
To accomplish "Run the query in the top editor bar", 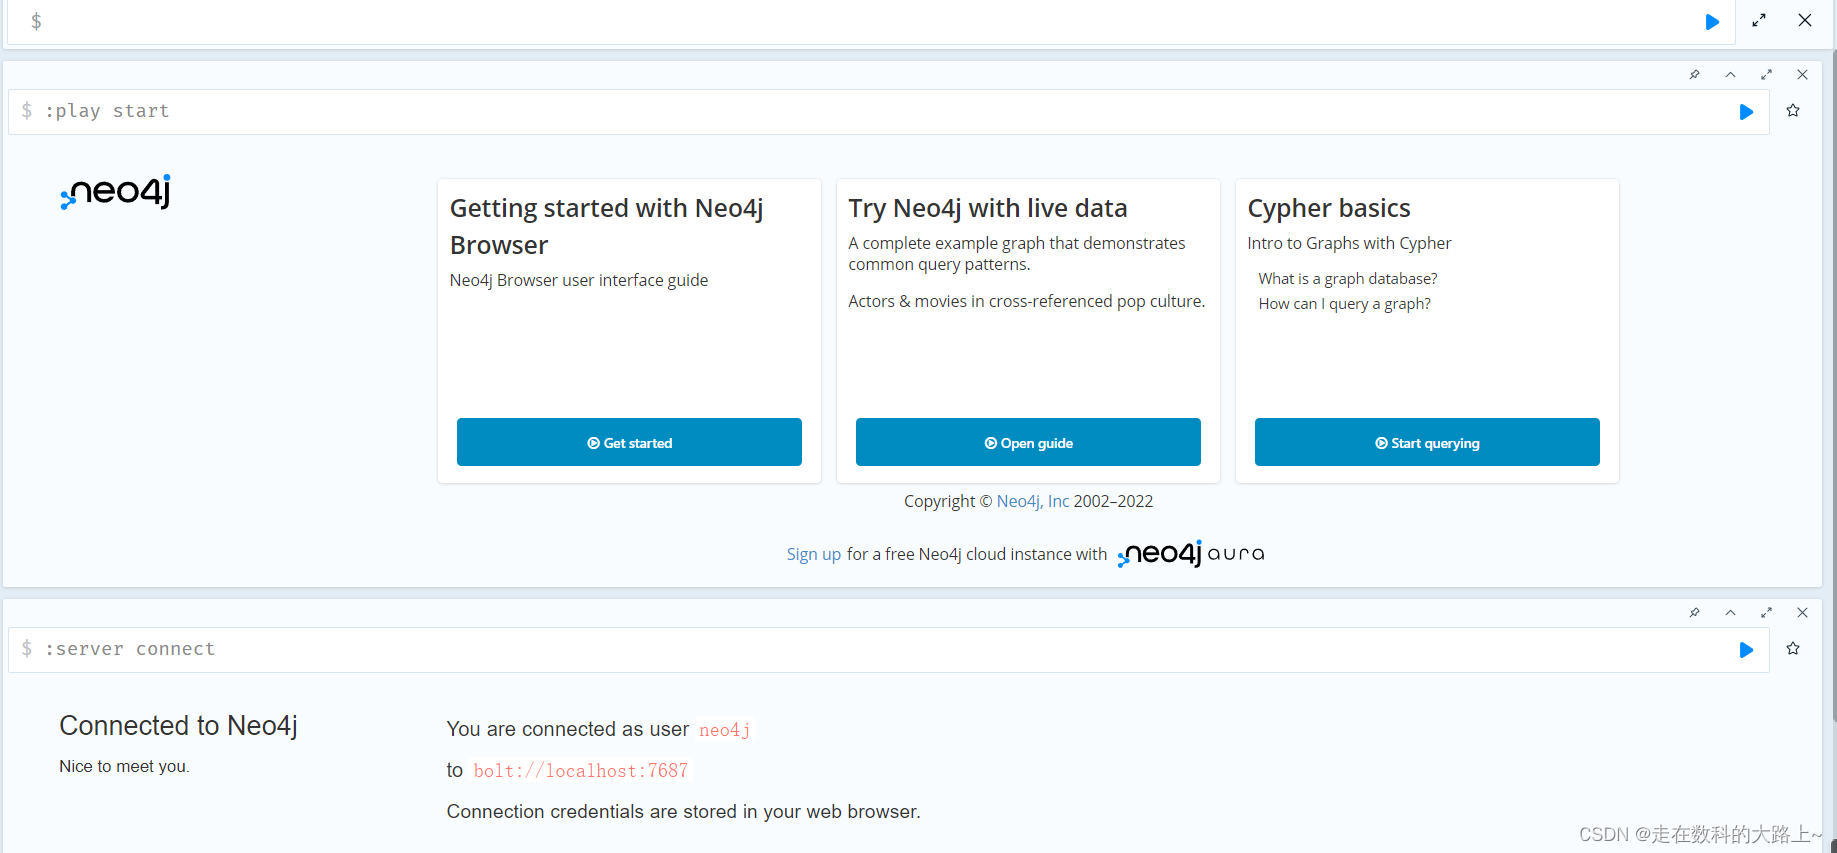I will (1712, 21).
